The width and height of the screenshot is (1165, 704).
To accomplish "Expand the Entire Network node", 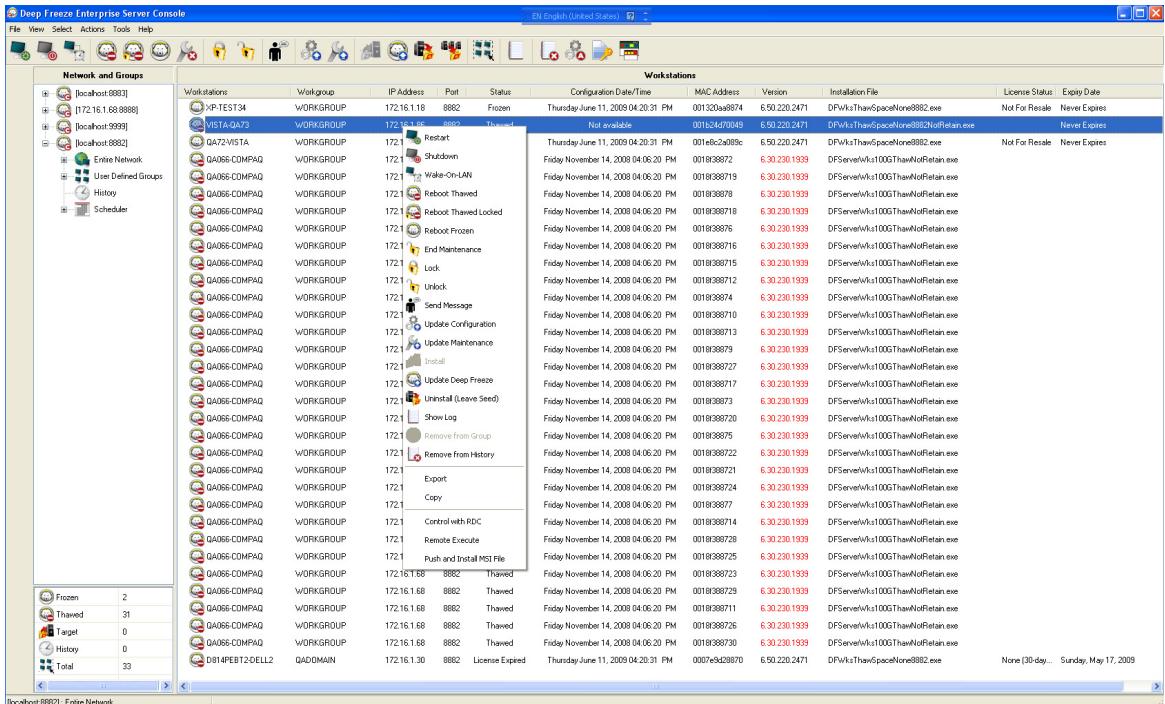I will tap(64, 160).
